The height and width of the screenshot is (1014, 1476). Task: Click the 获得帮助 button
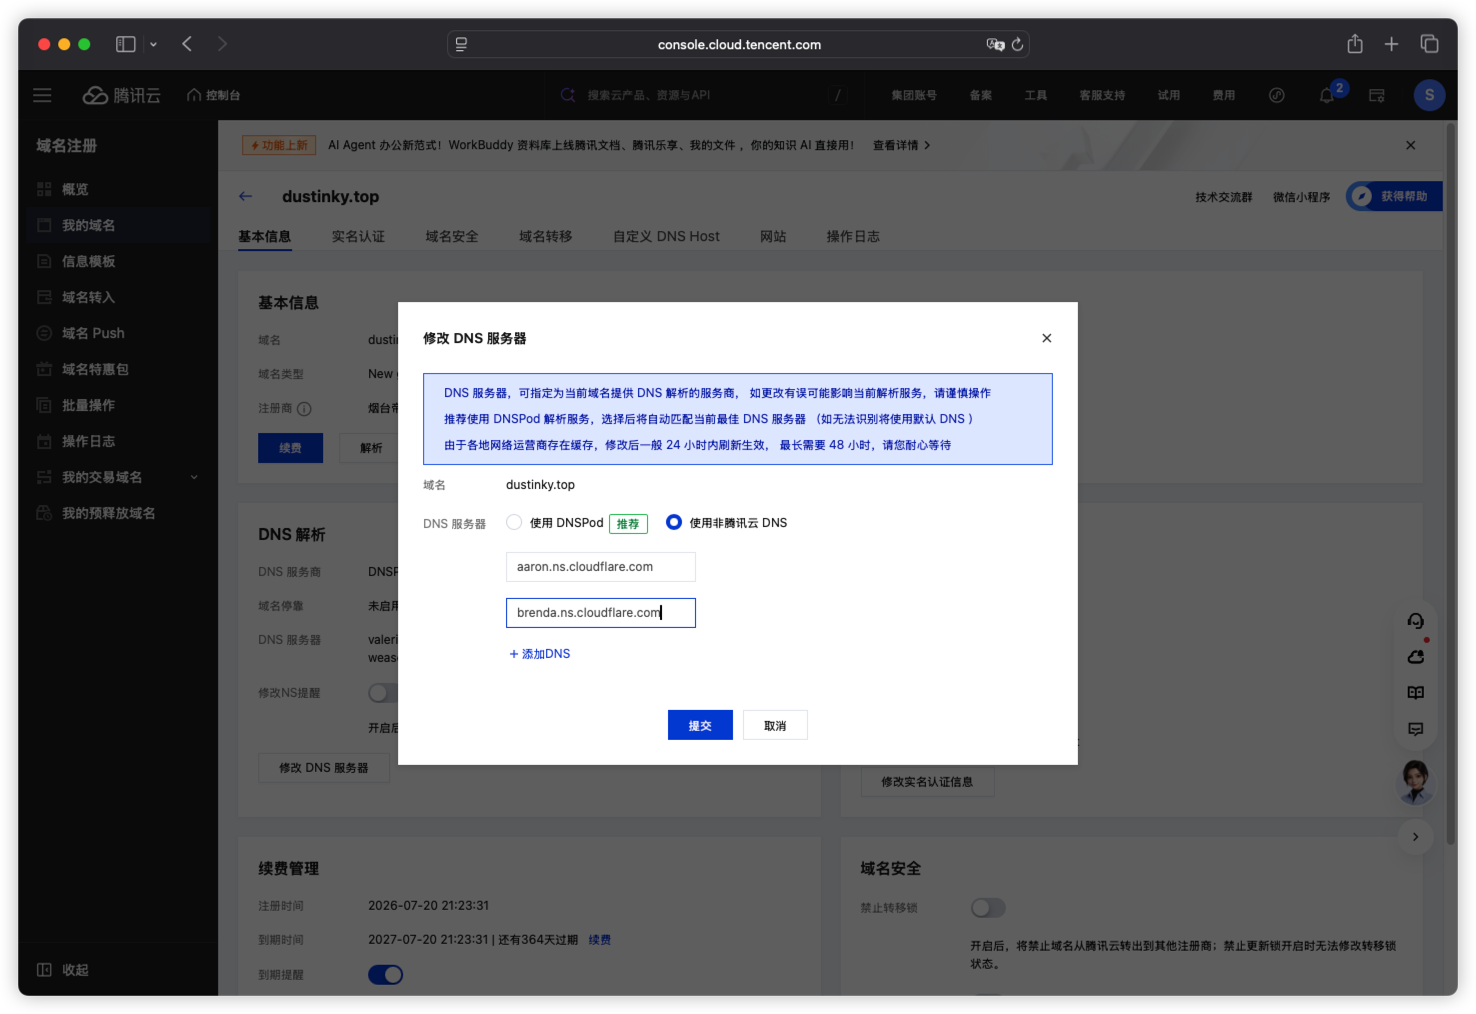tap(1394, 196)
